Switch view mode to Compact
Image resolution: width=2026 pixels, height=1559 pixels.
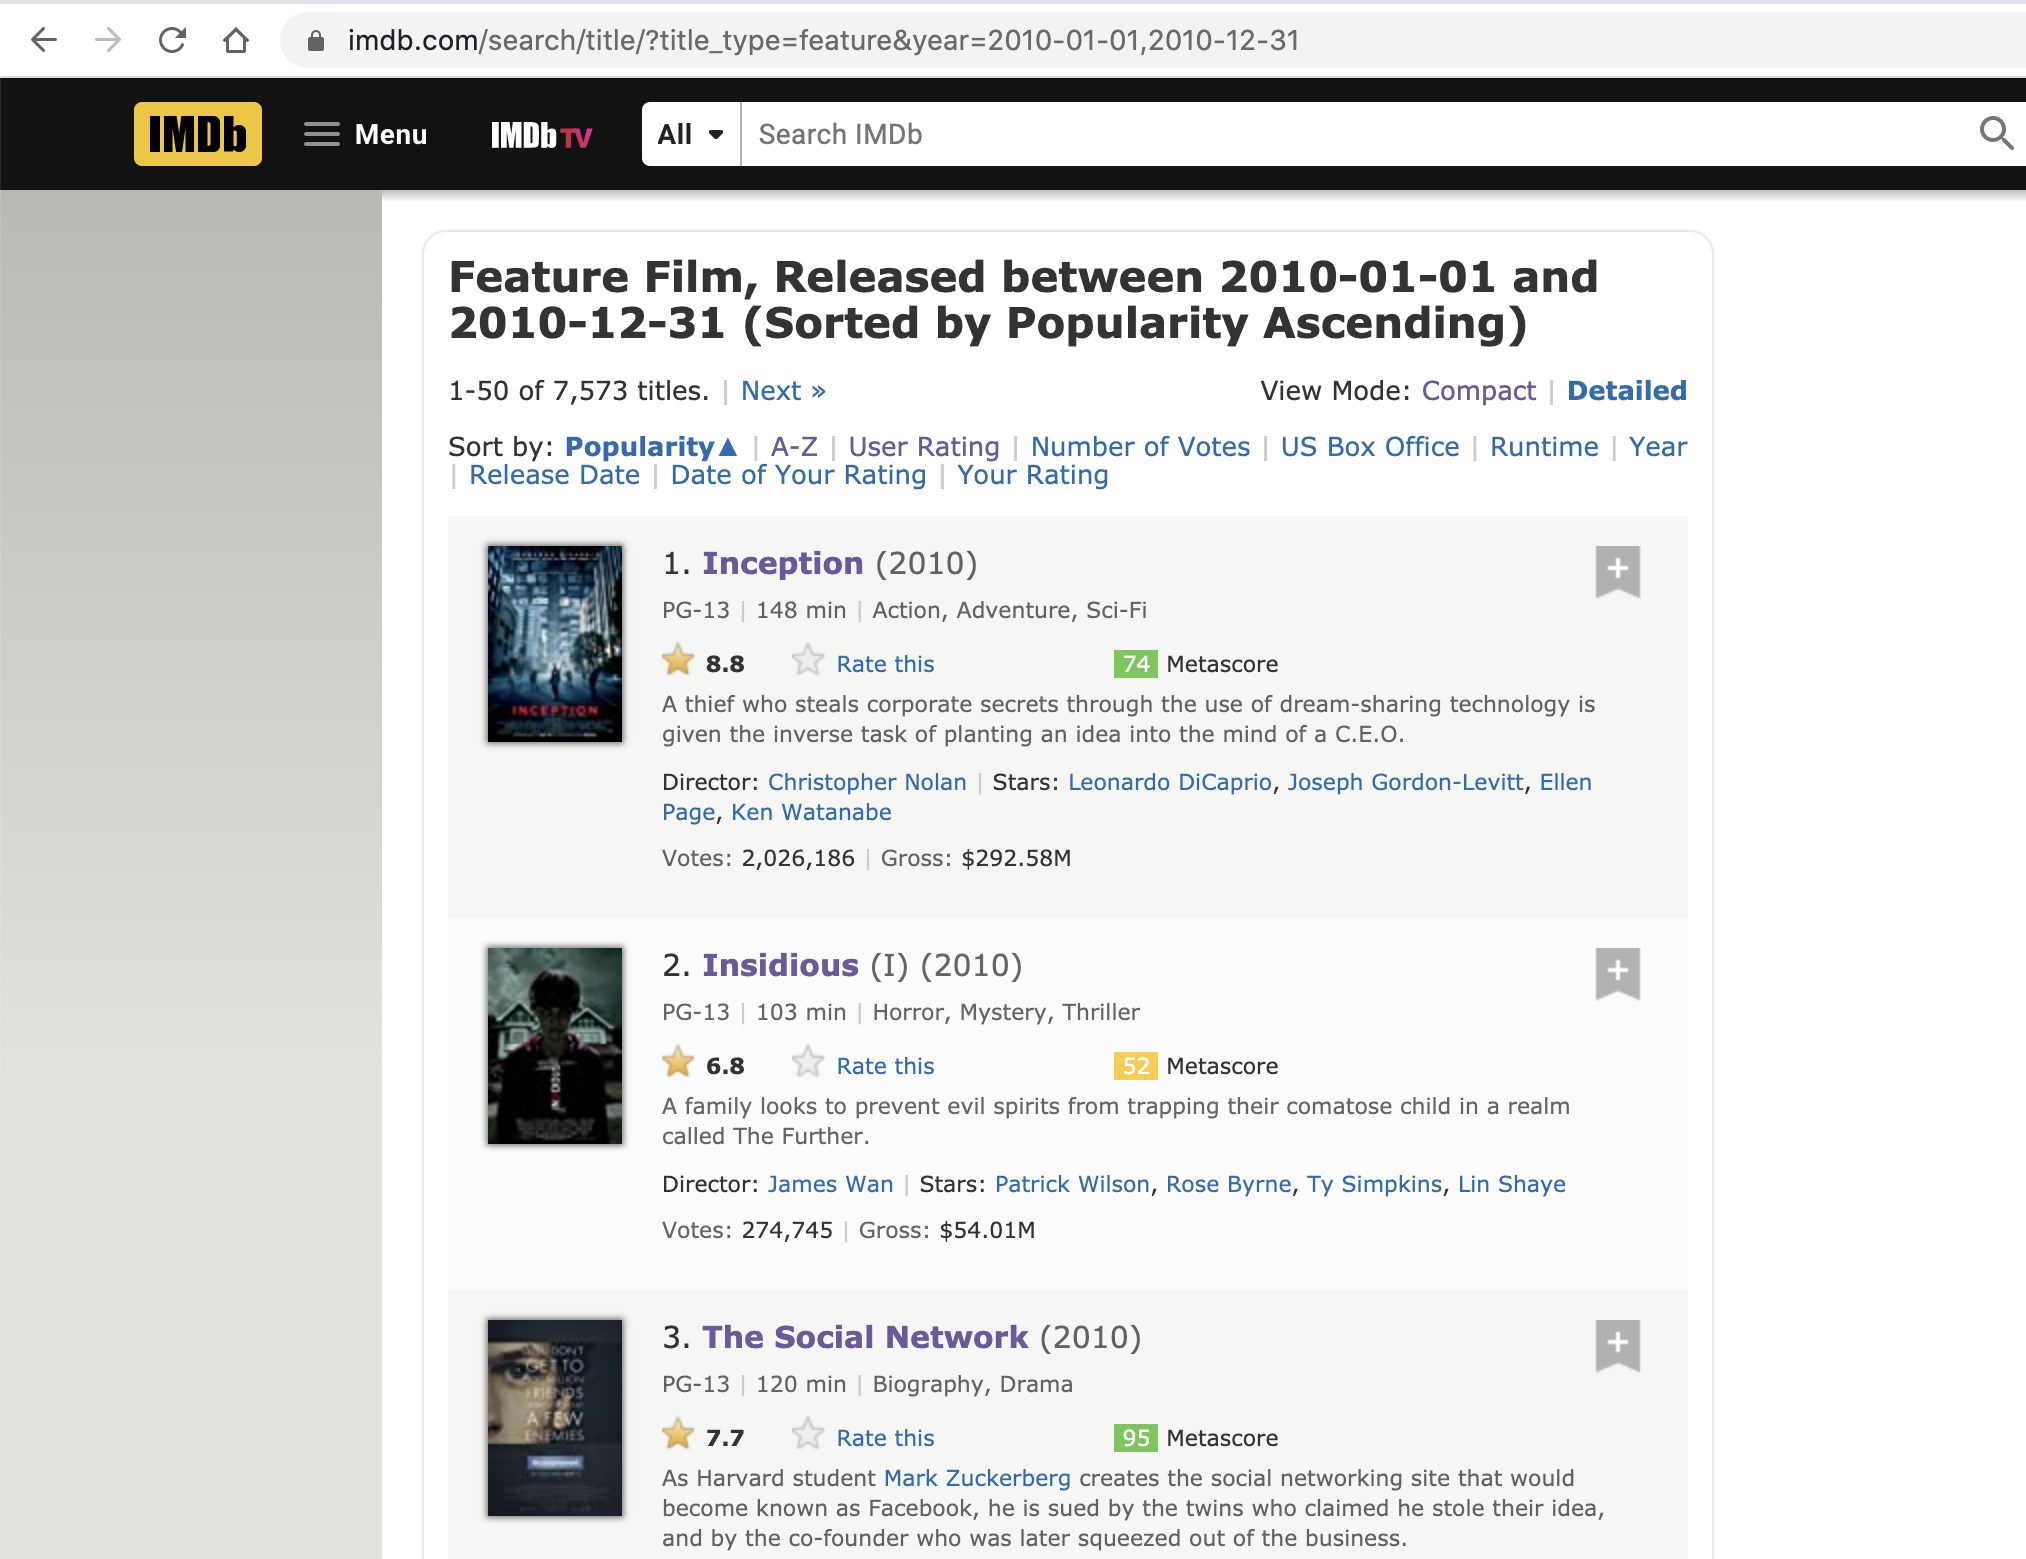coord(1478,391)
